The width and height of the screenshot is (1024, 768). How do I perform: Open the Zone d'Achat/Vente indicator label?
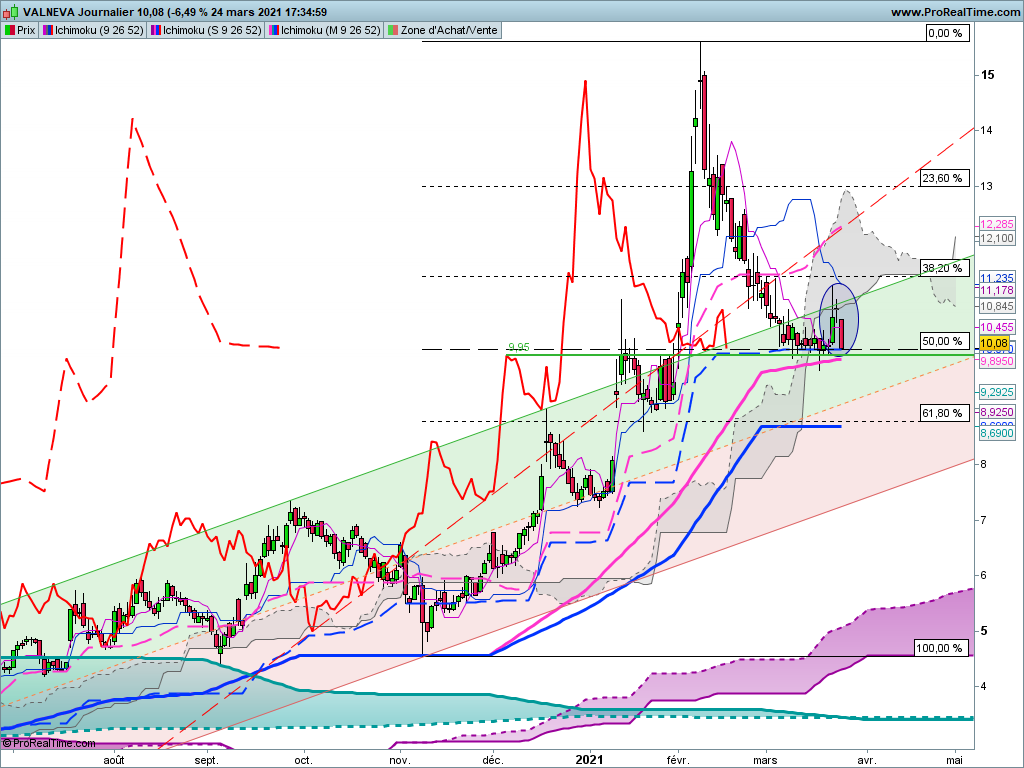click(443, 30)
